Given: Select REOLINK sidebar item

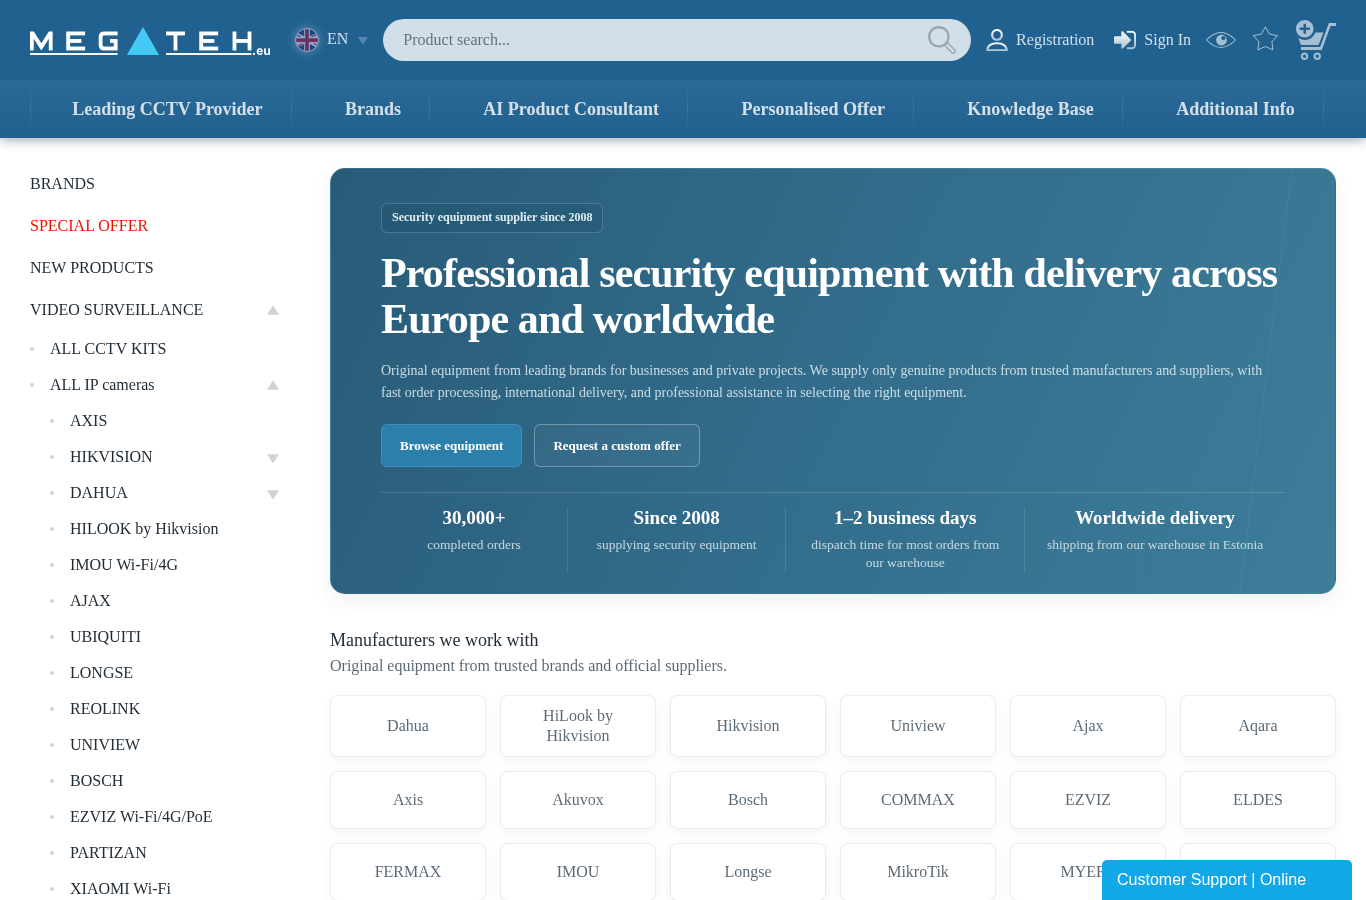Looking at the screenshot, I should (105, 709).
